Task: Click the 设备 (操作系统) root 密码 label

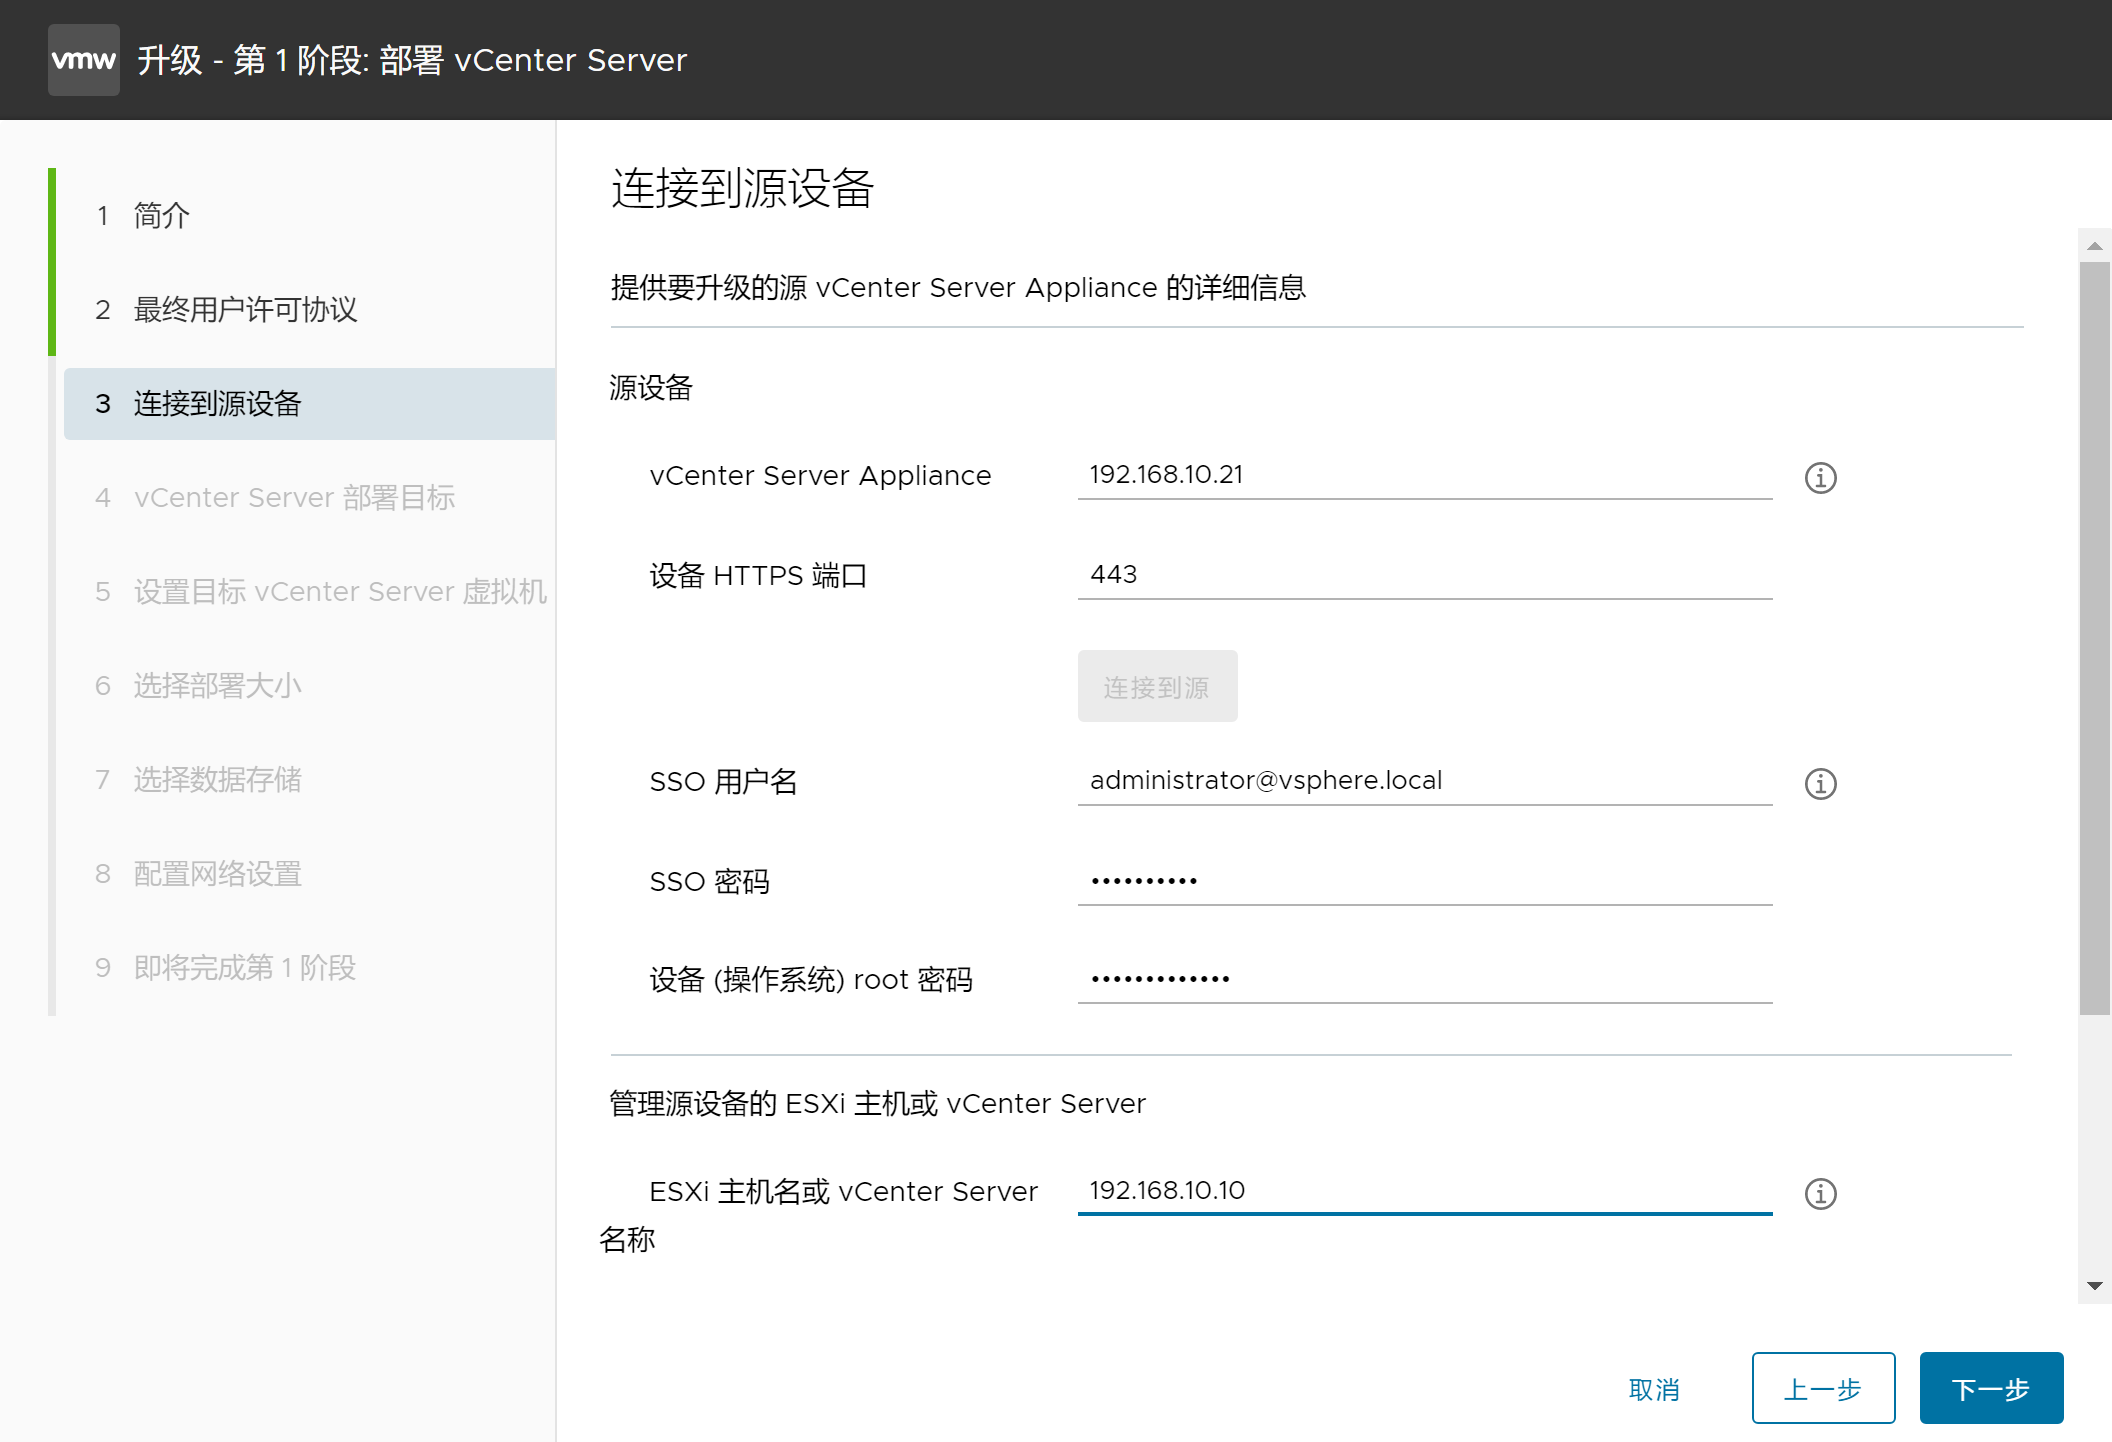Action: pos(811,980)
